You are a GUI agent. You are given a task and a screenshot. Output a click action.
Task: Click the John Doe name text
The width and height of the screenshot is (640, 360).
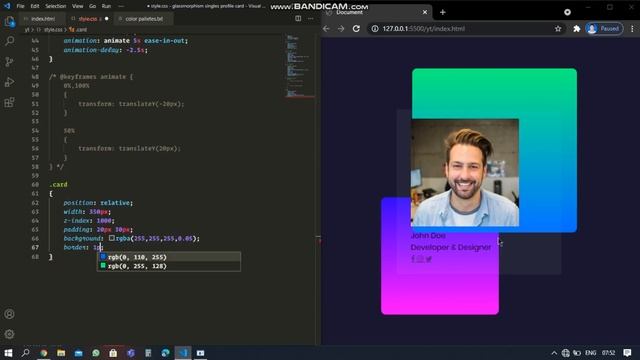coord(428,236)
